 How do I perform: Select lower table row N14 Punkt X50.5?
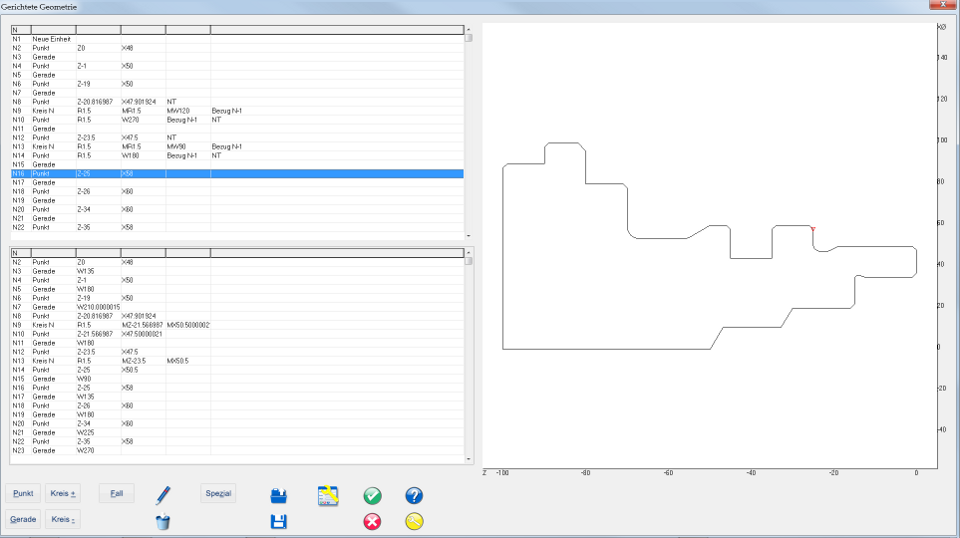238,370
